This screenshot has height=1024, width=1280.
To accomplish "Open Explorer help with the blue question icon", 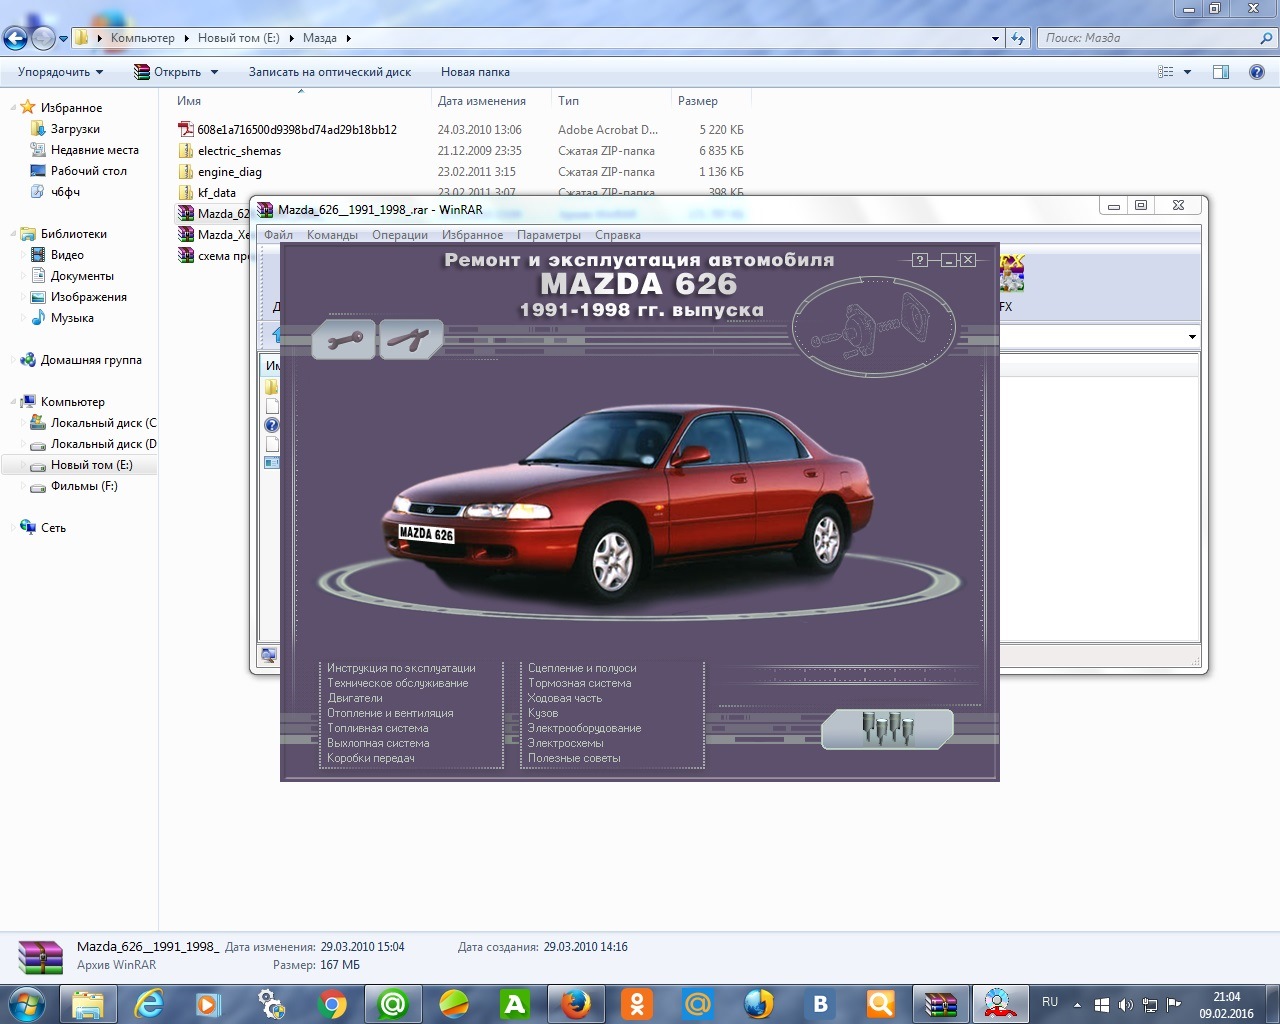I will click(1257, 72).
